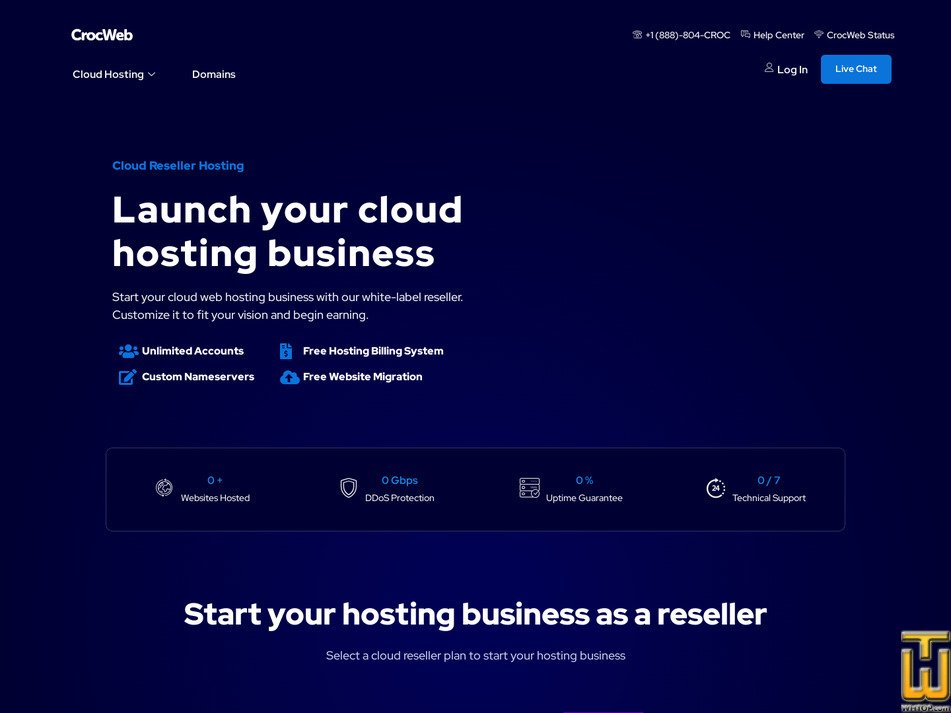Visit the CrocWeb Status page link
Screen dimensions: 951x713
[x=860, y=35]
